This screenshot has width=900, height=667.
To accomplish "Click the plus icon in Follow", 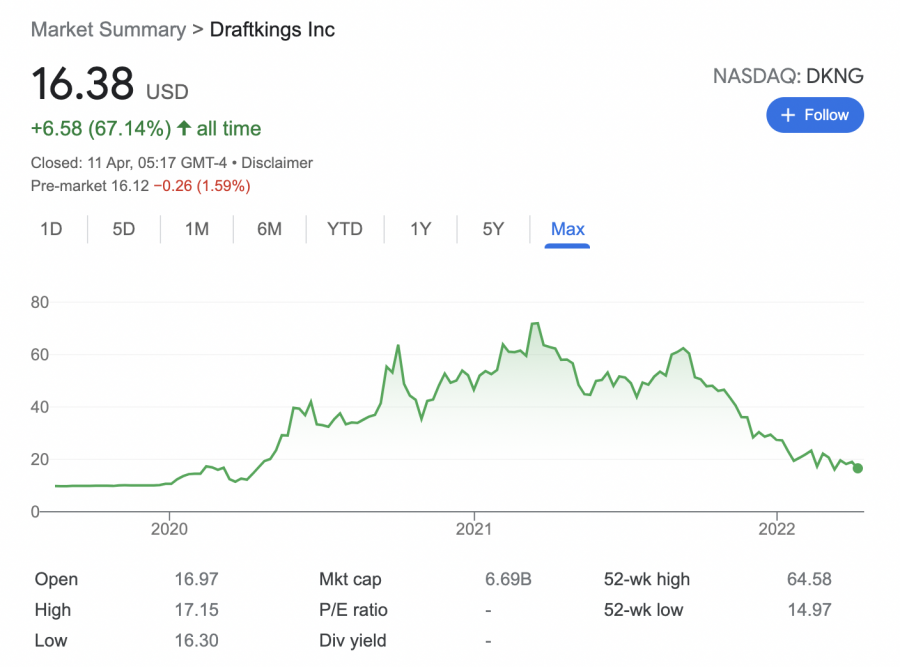I will pyautogui.click(x=788, y=115).
